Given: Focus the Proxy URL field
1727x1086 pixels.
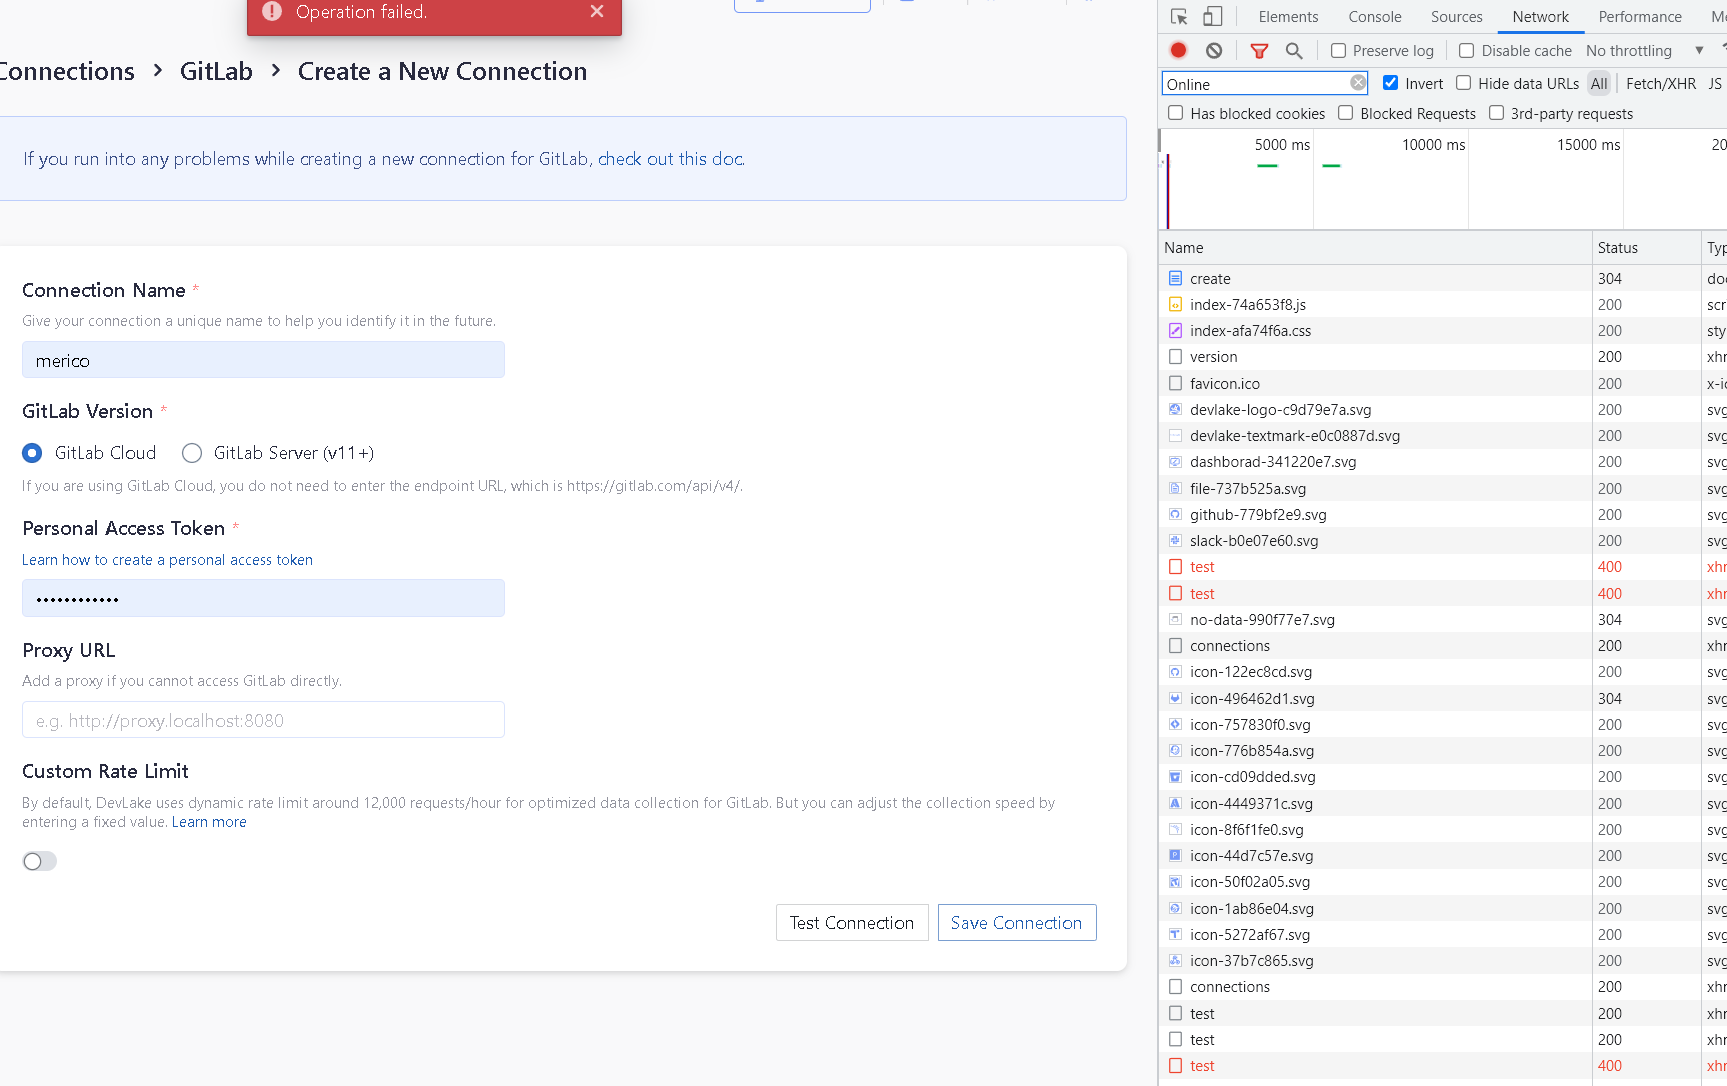Looking at the screenshot, I should tap(263, 720).
